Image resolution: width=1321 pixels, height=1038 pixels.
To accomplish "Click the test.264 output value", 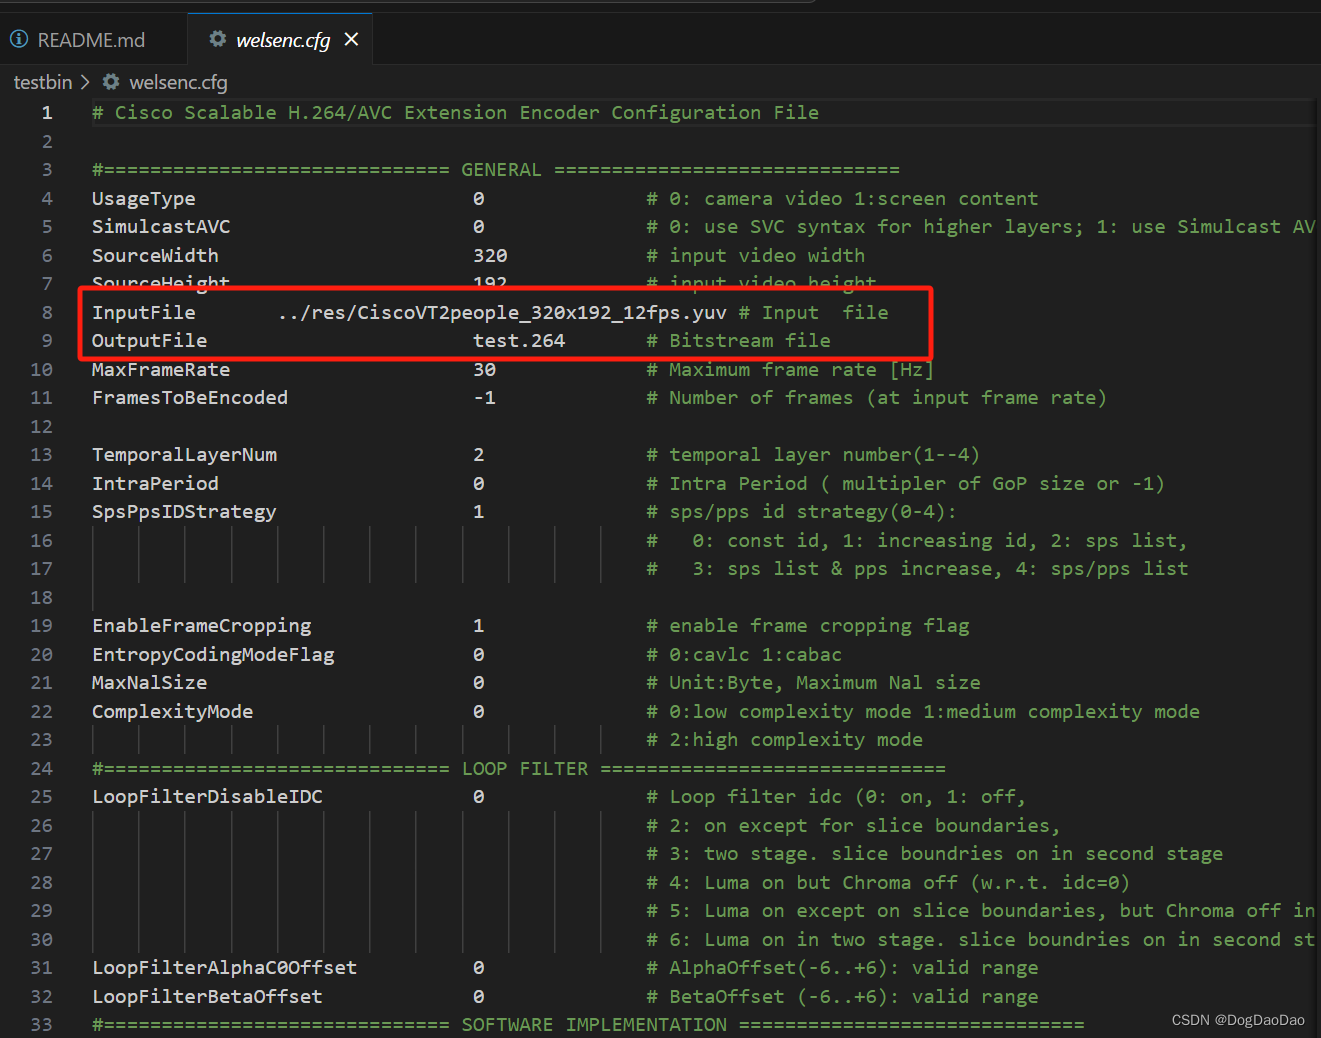I will pos(519,341).
